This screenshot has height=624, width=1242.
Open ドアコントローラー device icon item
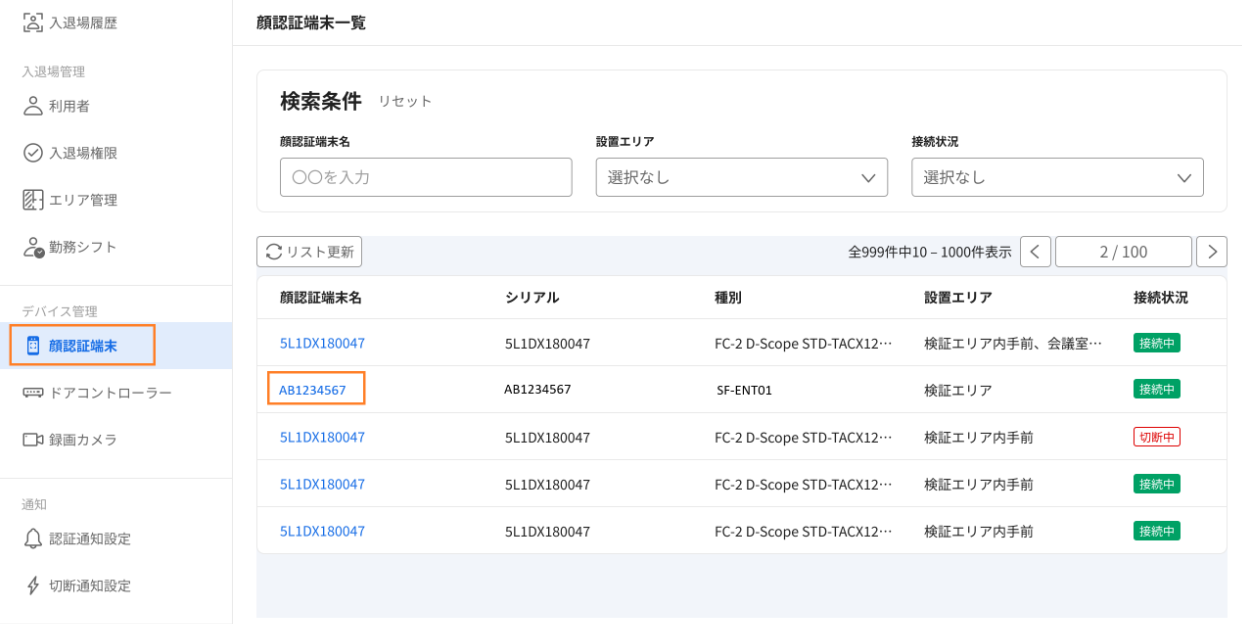[33, 393]
